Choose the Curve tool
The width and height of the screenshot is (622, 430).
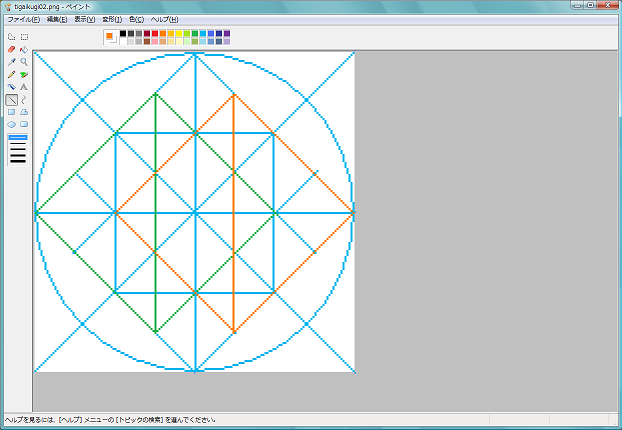(x=24, y=100)
